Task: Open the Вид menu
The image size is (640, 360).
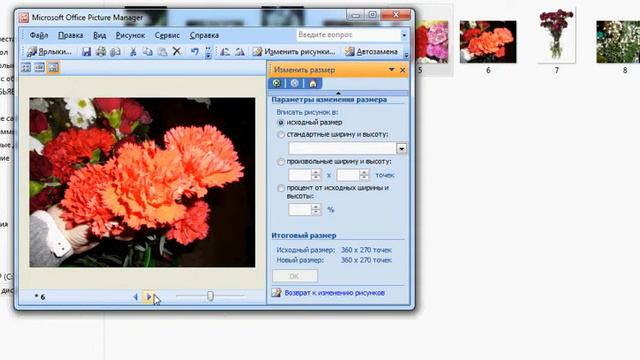Action: click(100, 36)
